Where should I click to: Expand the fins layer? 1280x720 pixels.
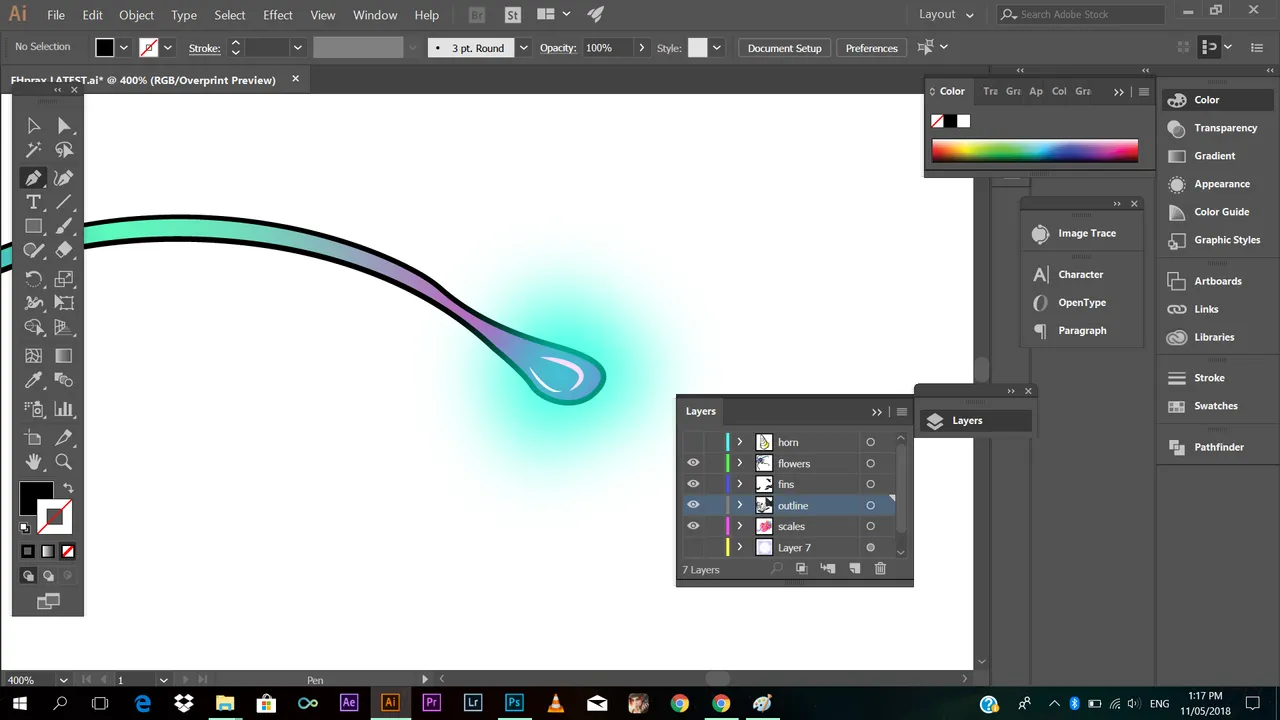(740, 484)
